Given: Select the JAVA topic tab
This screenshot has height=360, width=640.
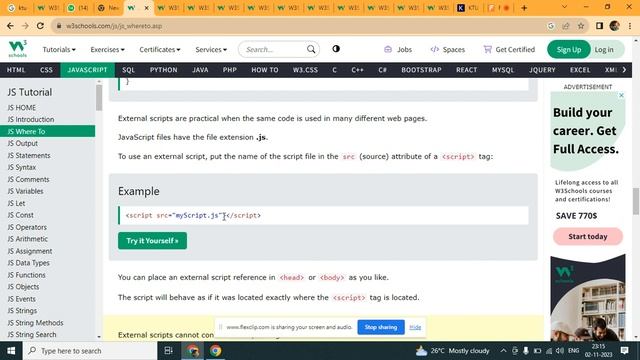Looking at the screenshot, I should (200, 70).
